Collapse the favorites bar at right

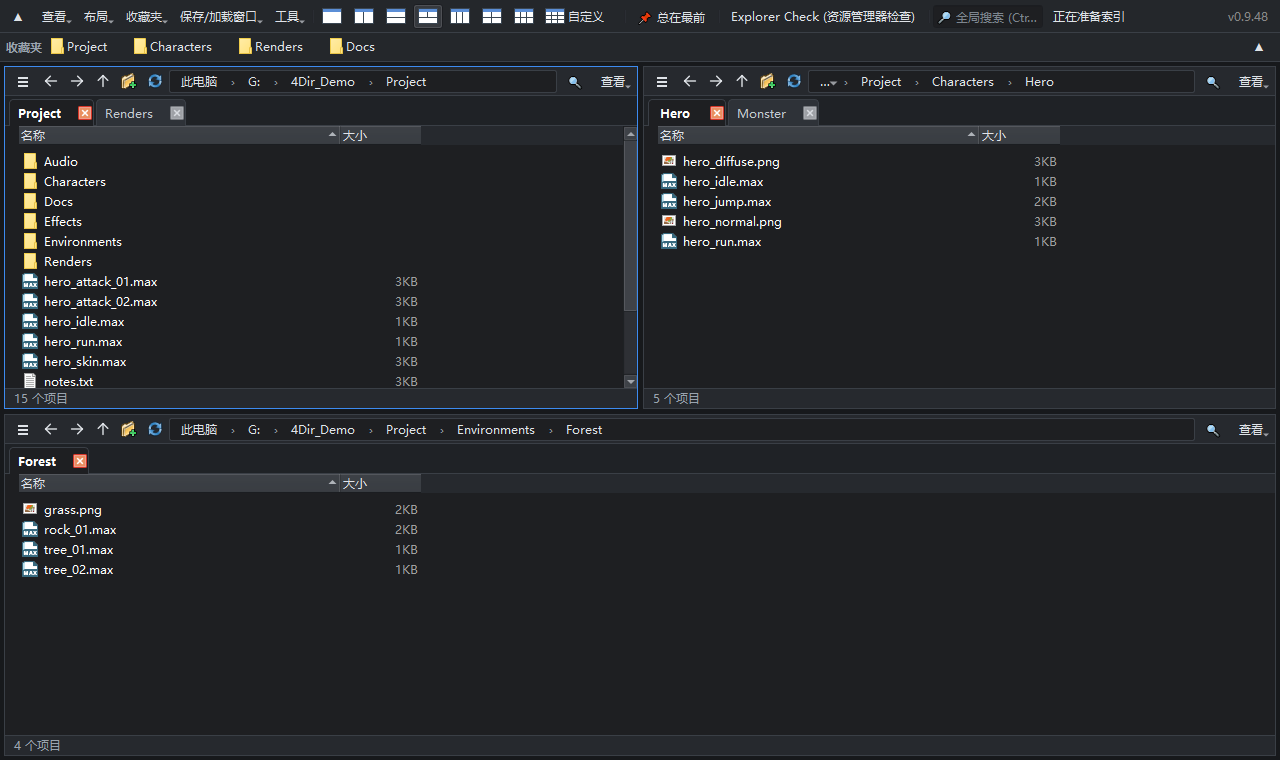1259,47
